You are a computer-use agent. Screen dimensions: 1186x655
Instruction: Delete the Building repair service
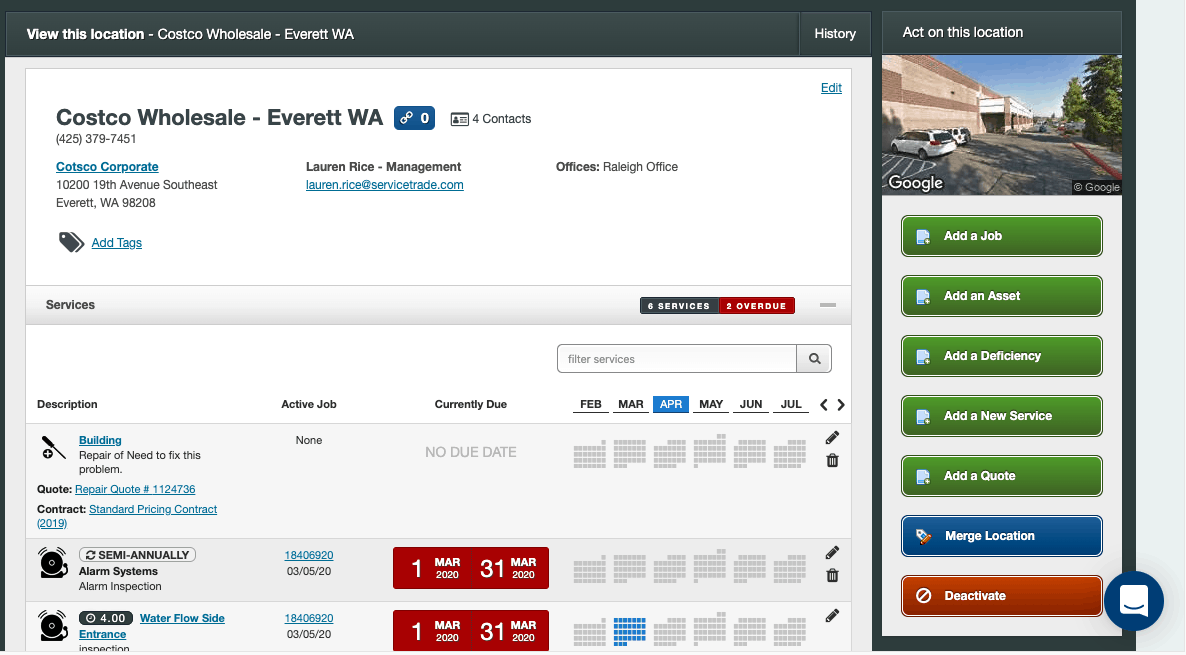832,461
